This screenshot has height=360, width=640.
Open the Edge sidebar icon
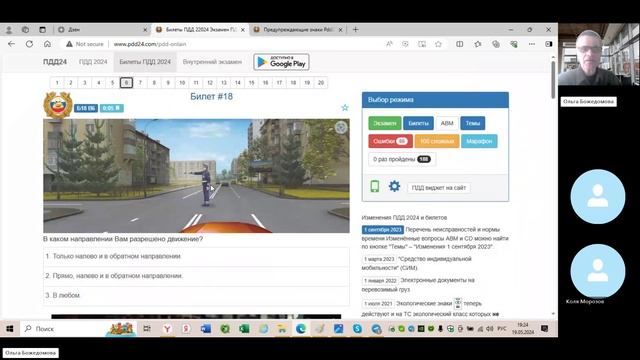tap(549, 44)
